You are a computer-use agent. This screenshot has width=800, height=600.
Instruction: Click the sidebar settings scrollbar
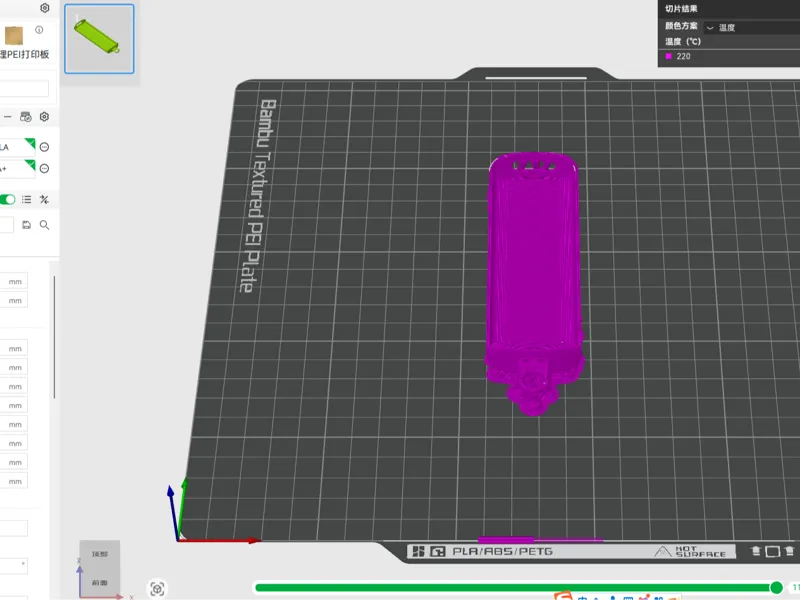tap(54, 337)
